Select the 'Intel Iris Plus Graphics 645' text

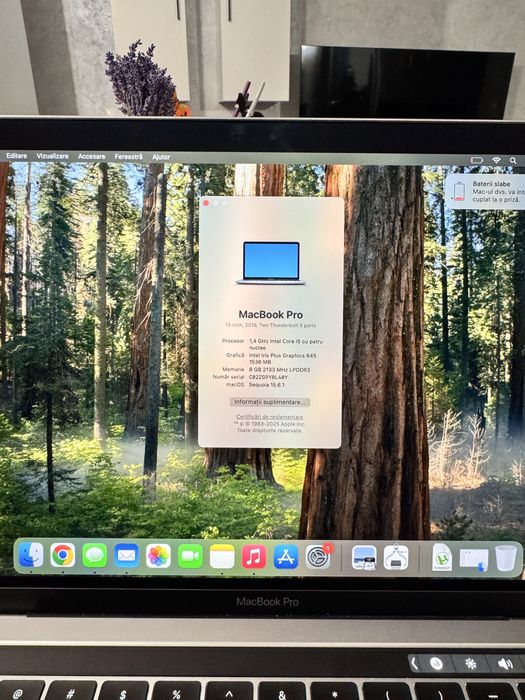click(283, 355)
